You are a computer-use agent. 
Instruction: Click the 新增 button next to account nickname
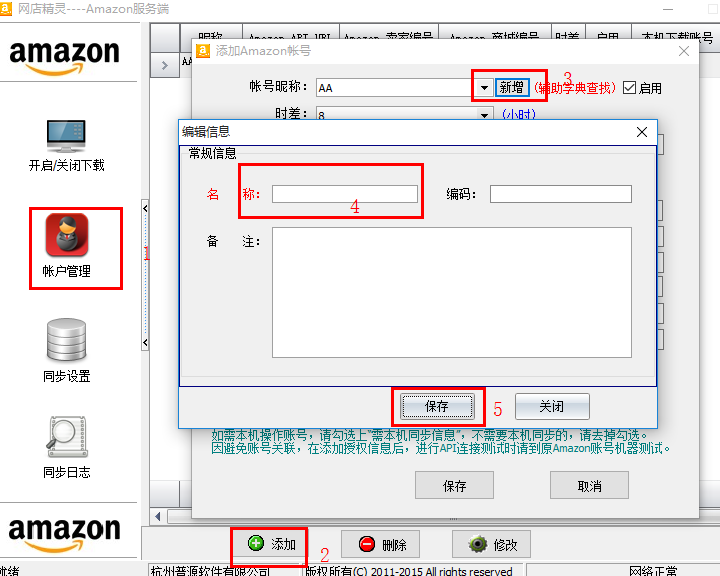pos(512,87)
